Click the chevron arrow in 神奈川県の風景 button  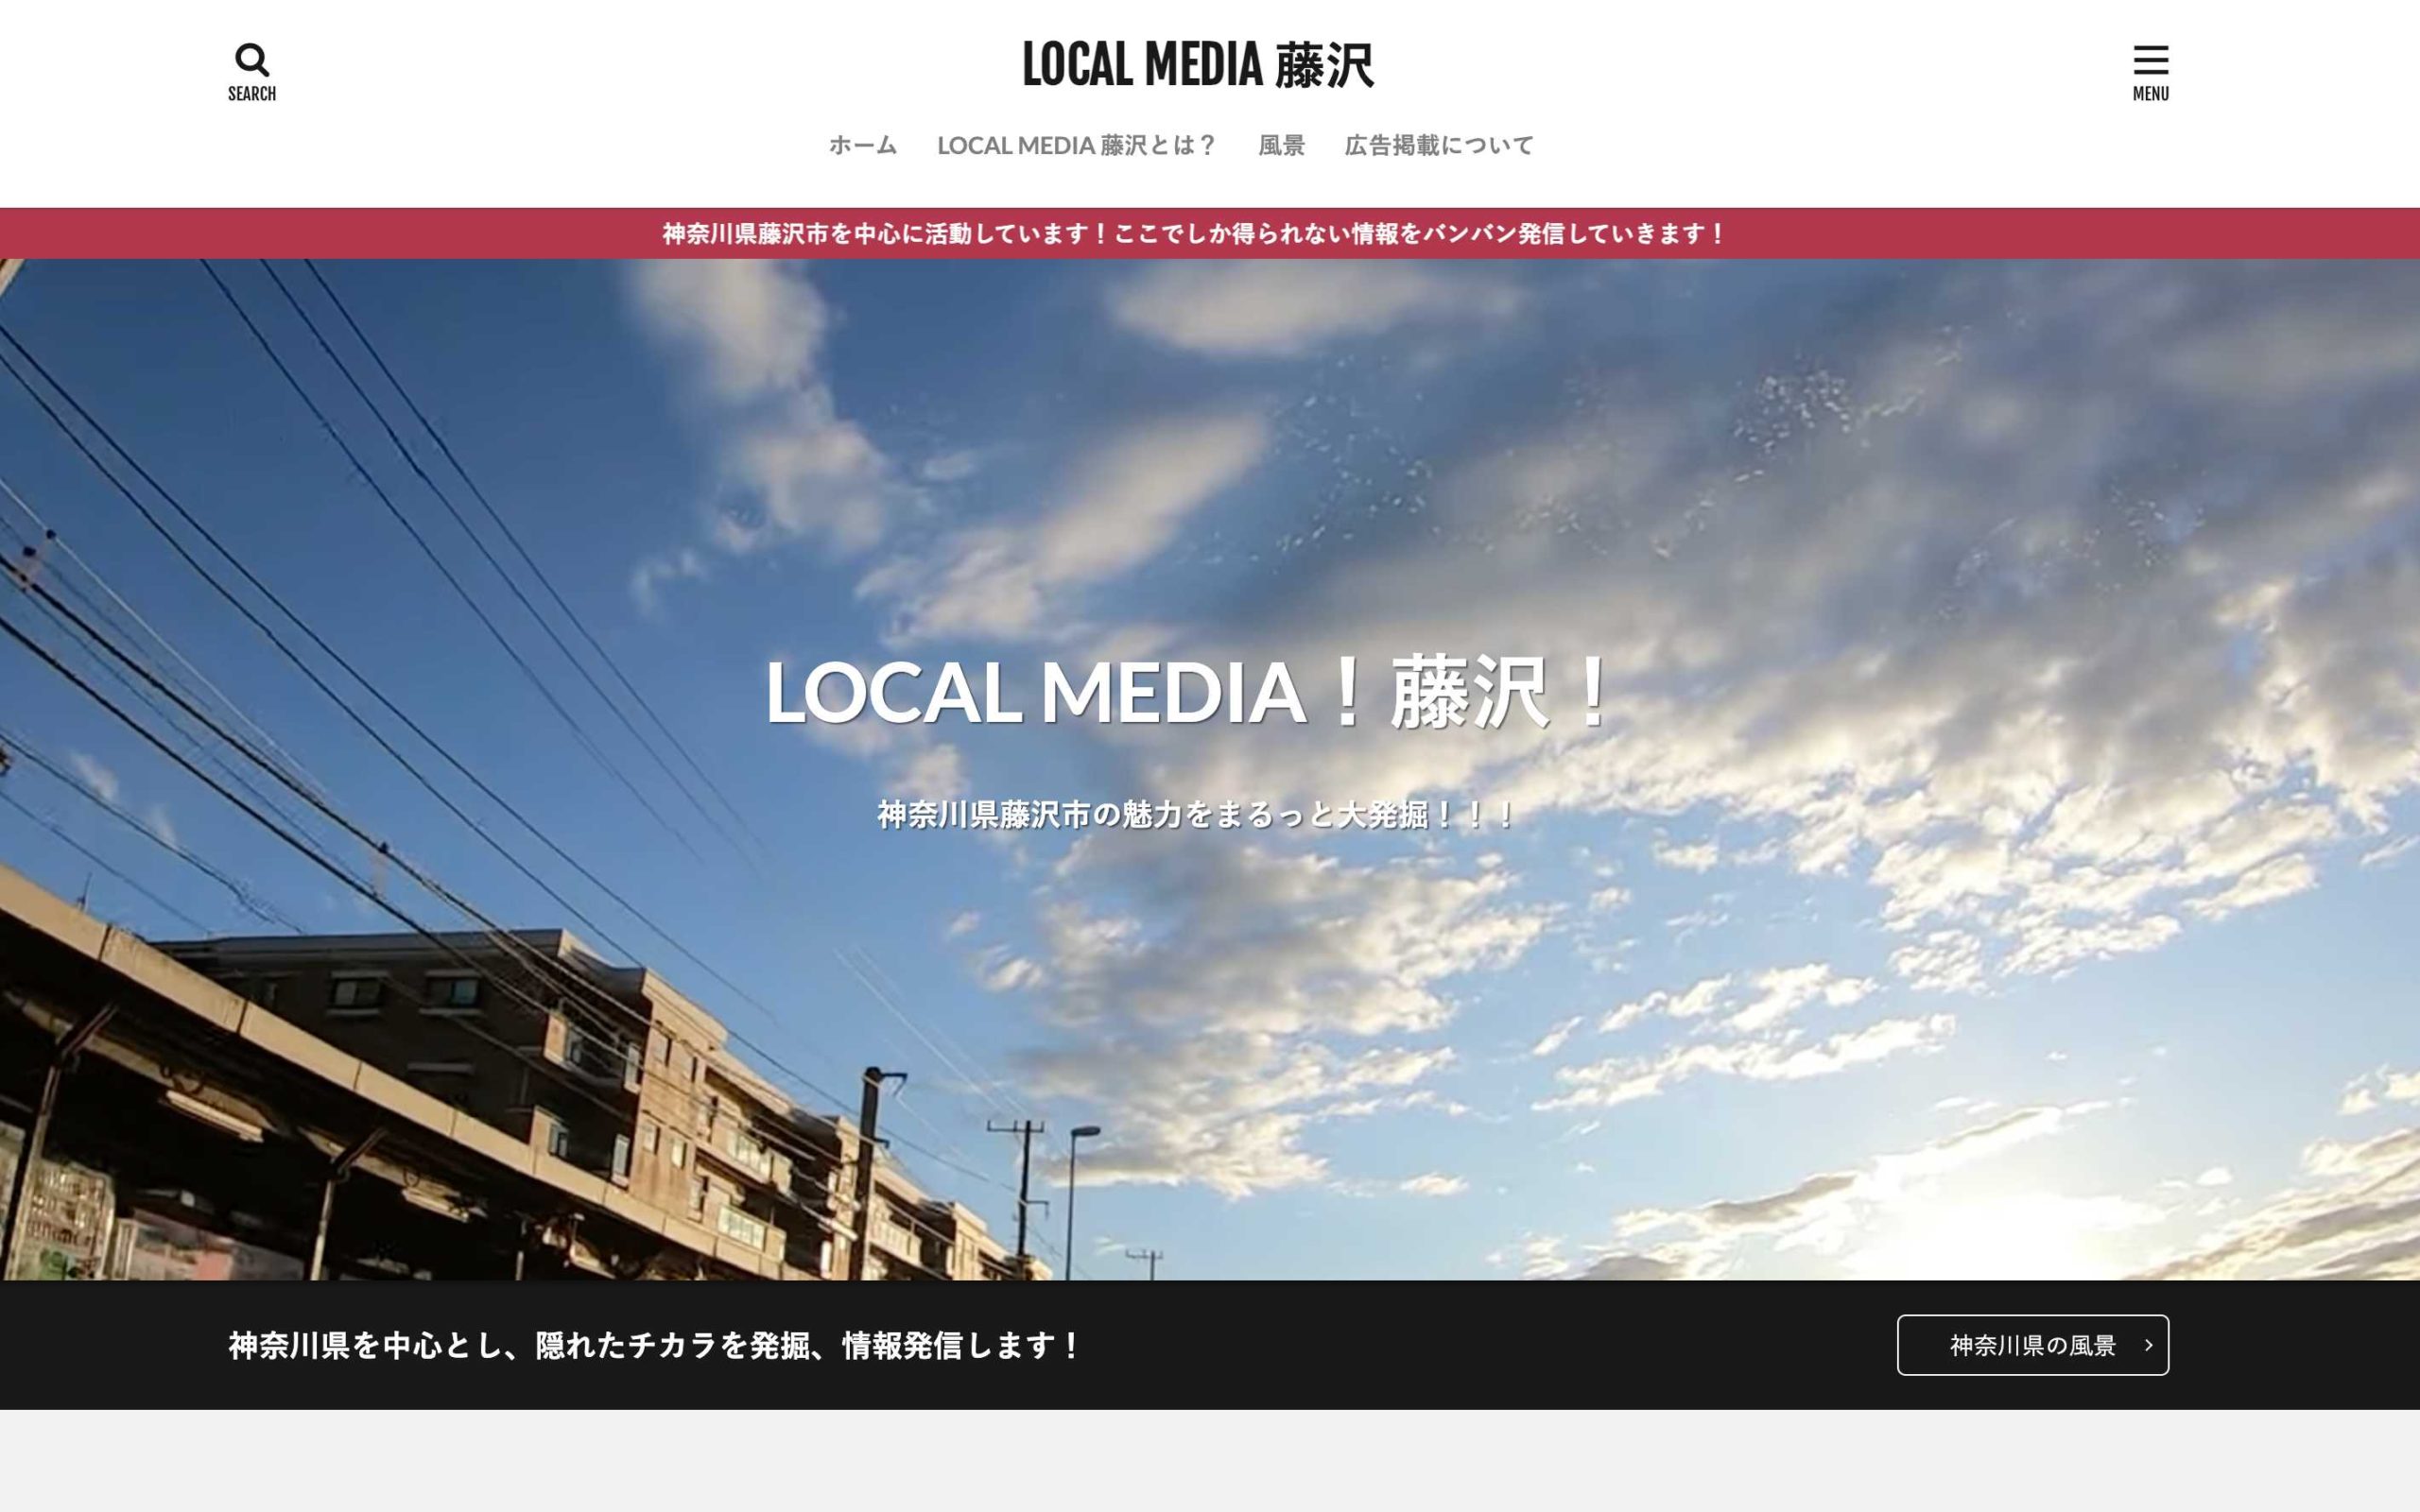[2148, 1345]
